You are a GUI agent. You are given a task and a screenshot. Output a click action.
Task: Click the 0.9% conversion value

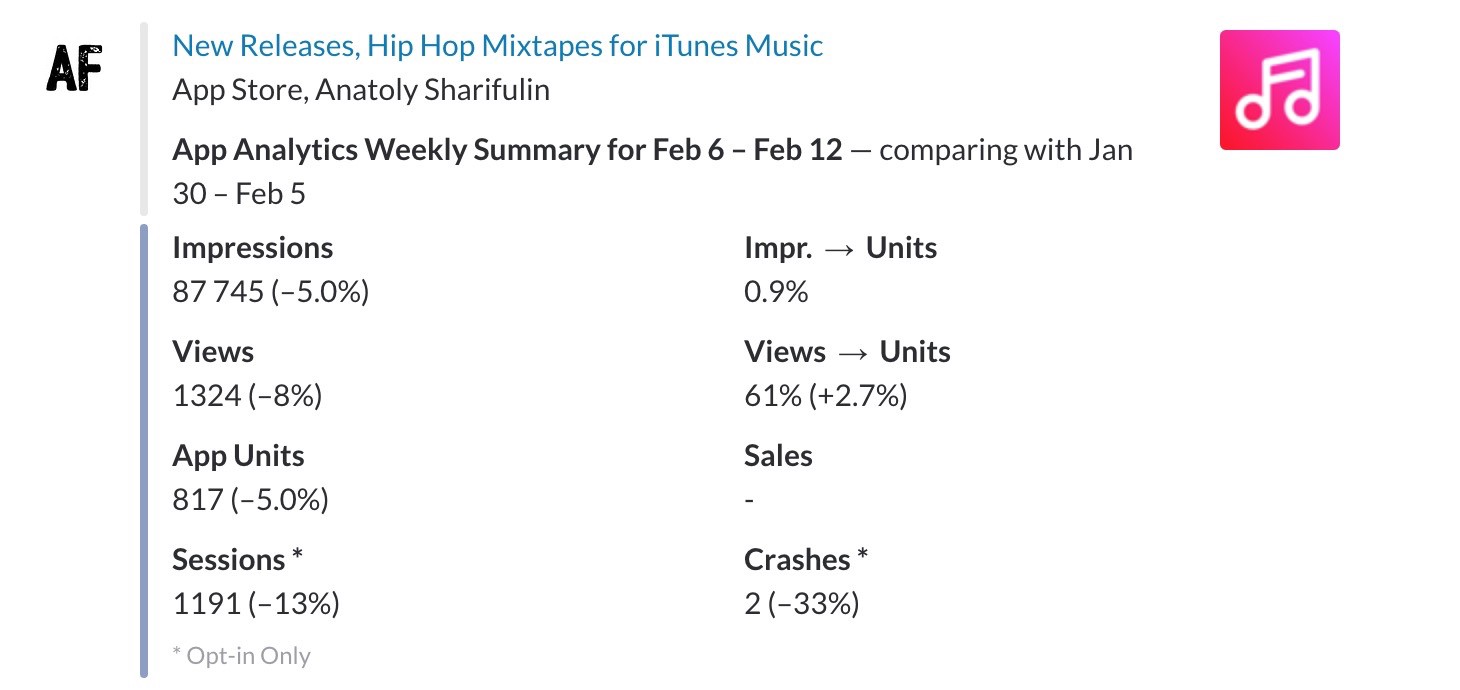point(776,292)
